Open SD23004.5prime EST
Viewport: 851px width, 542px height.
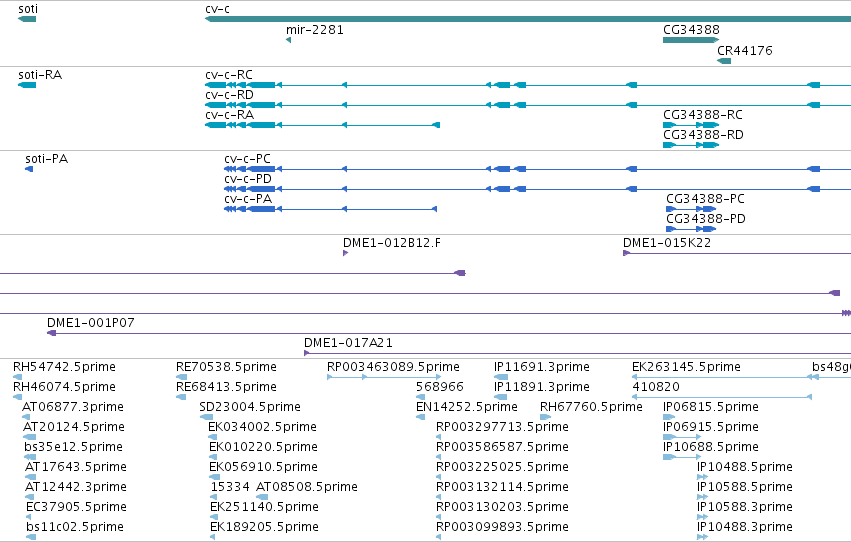click(x=206, y=417)
